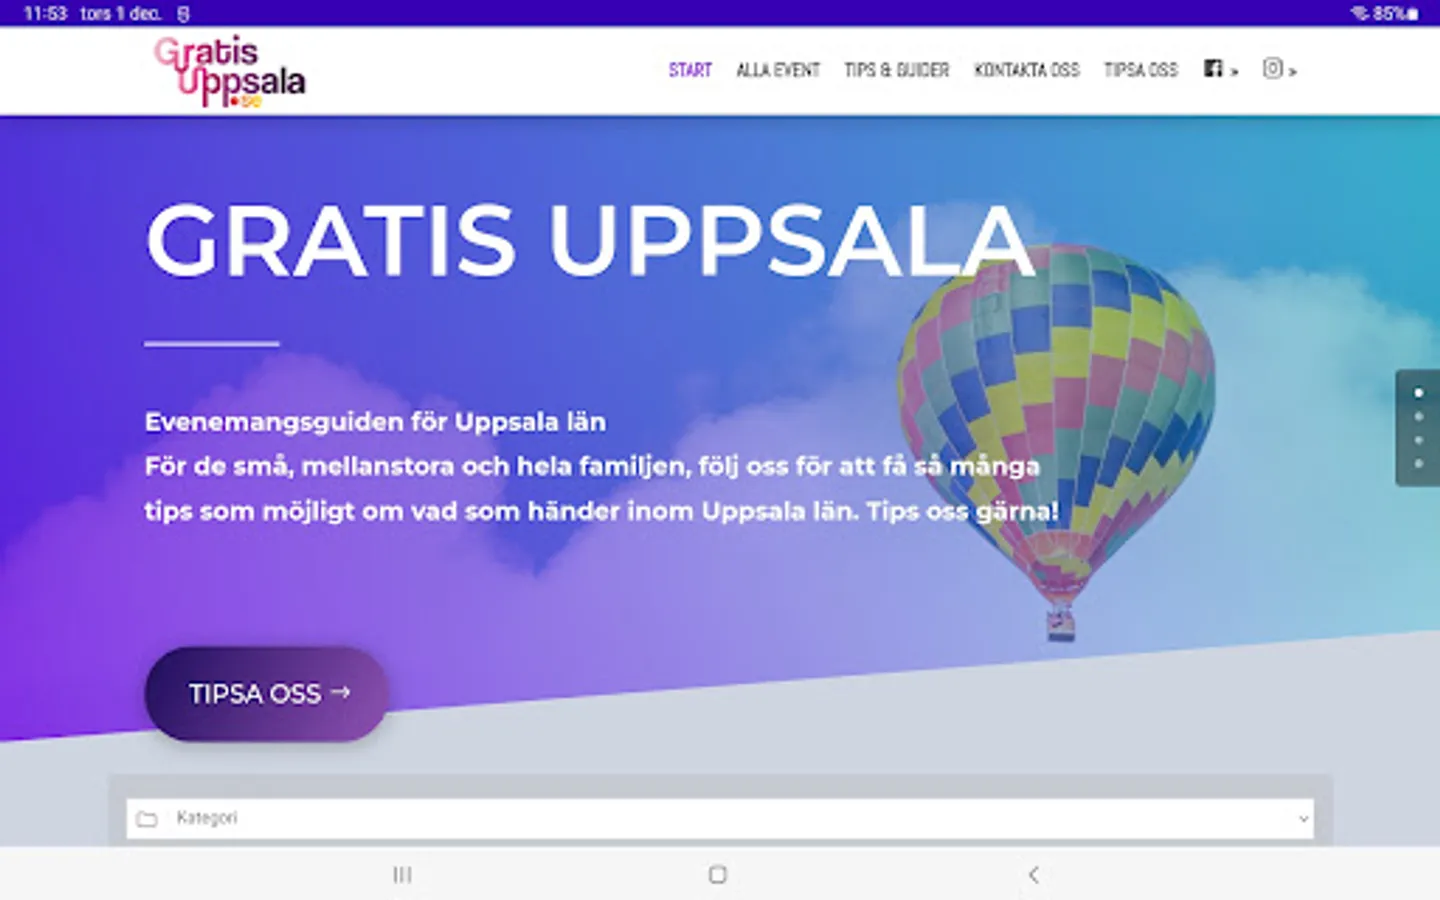Select the first slide indicator dot
The image size is (1440, 900).
pos(1418,393)
